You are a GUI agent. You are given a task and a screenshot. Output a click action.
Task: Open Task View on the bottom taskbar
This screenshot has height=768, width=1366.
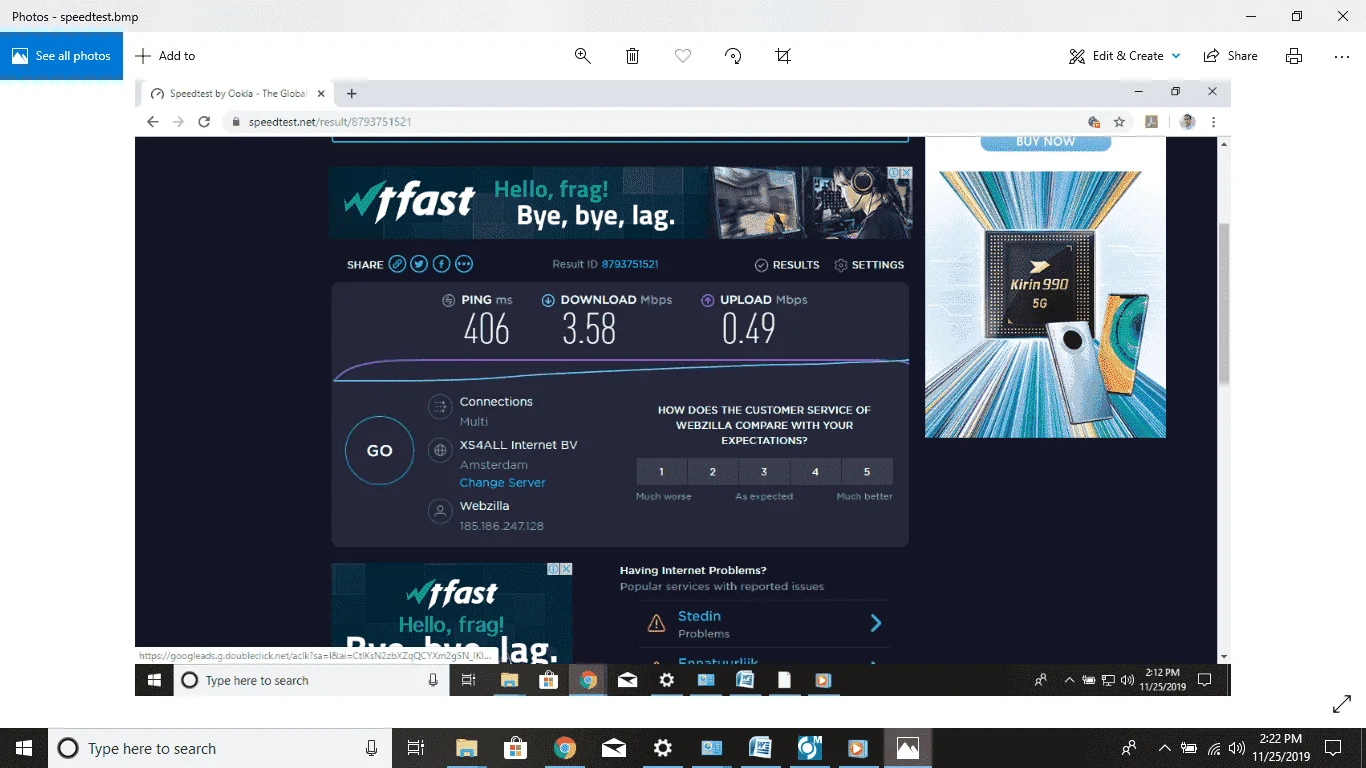[x=417, y=748]
